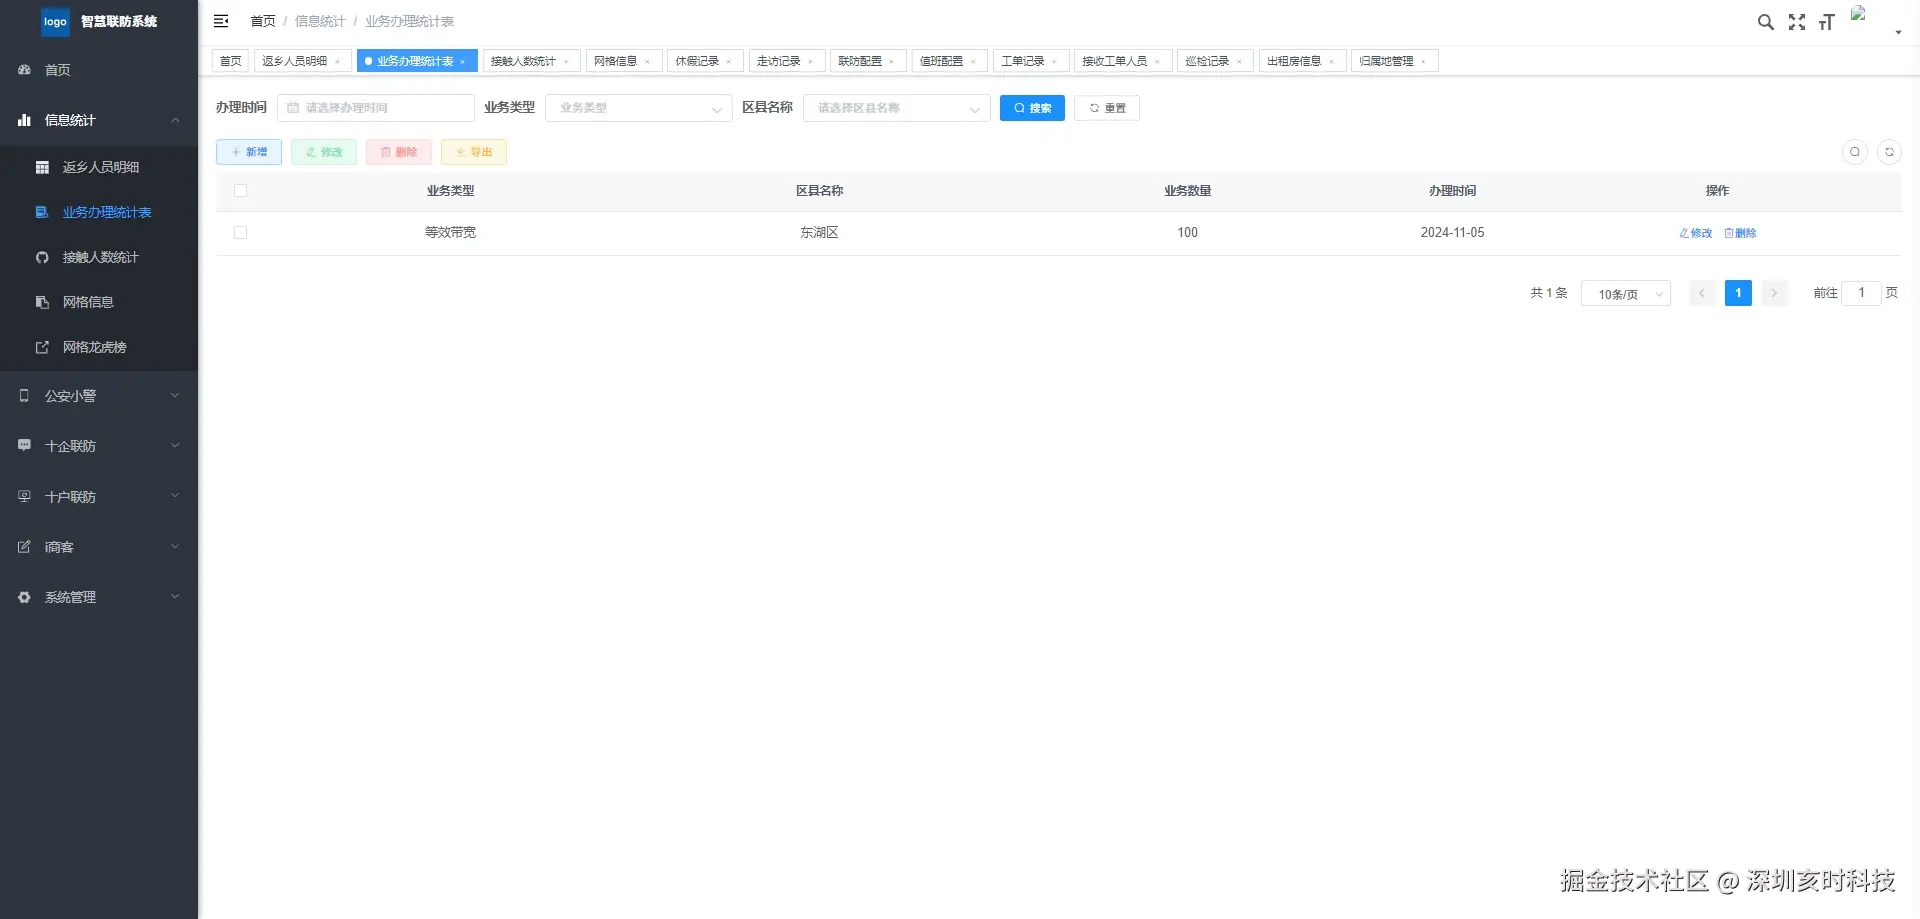This screenshot has height=919, width=1920.
Task: Select page 1 in pagination
Action: coord(1738,293)
